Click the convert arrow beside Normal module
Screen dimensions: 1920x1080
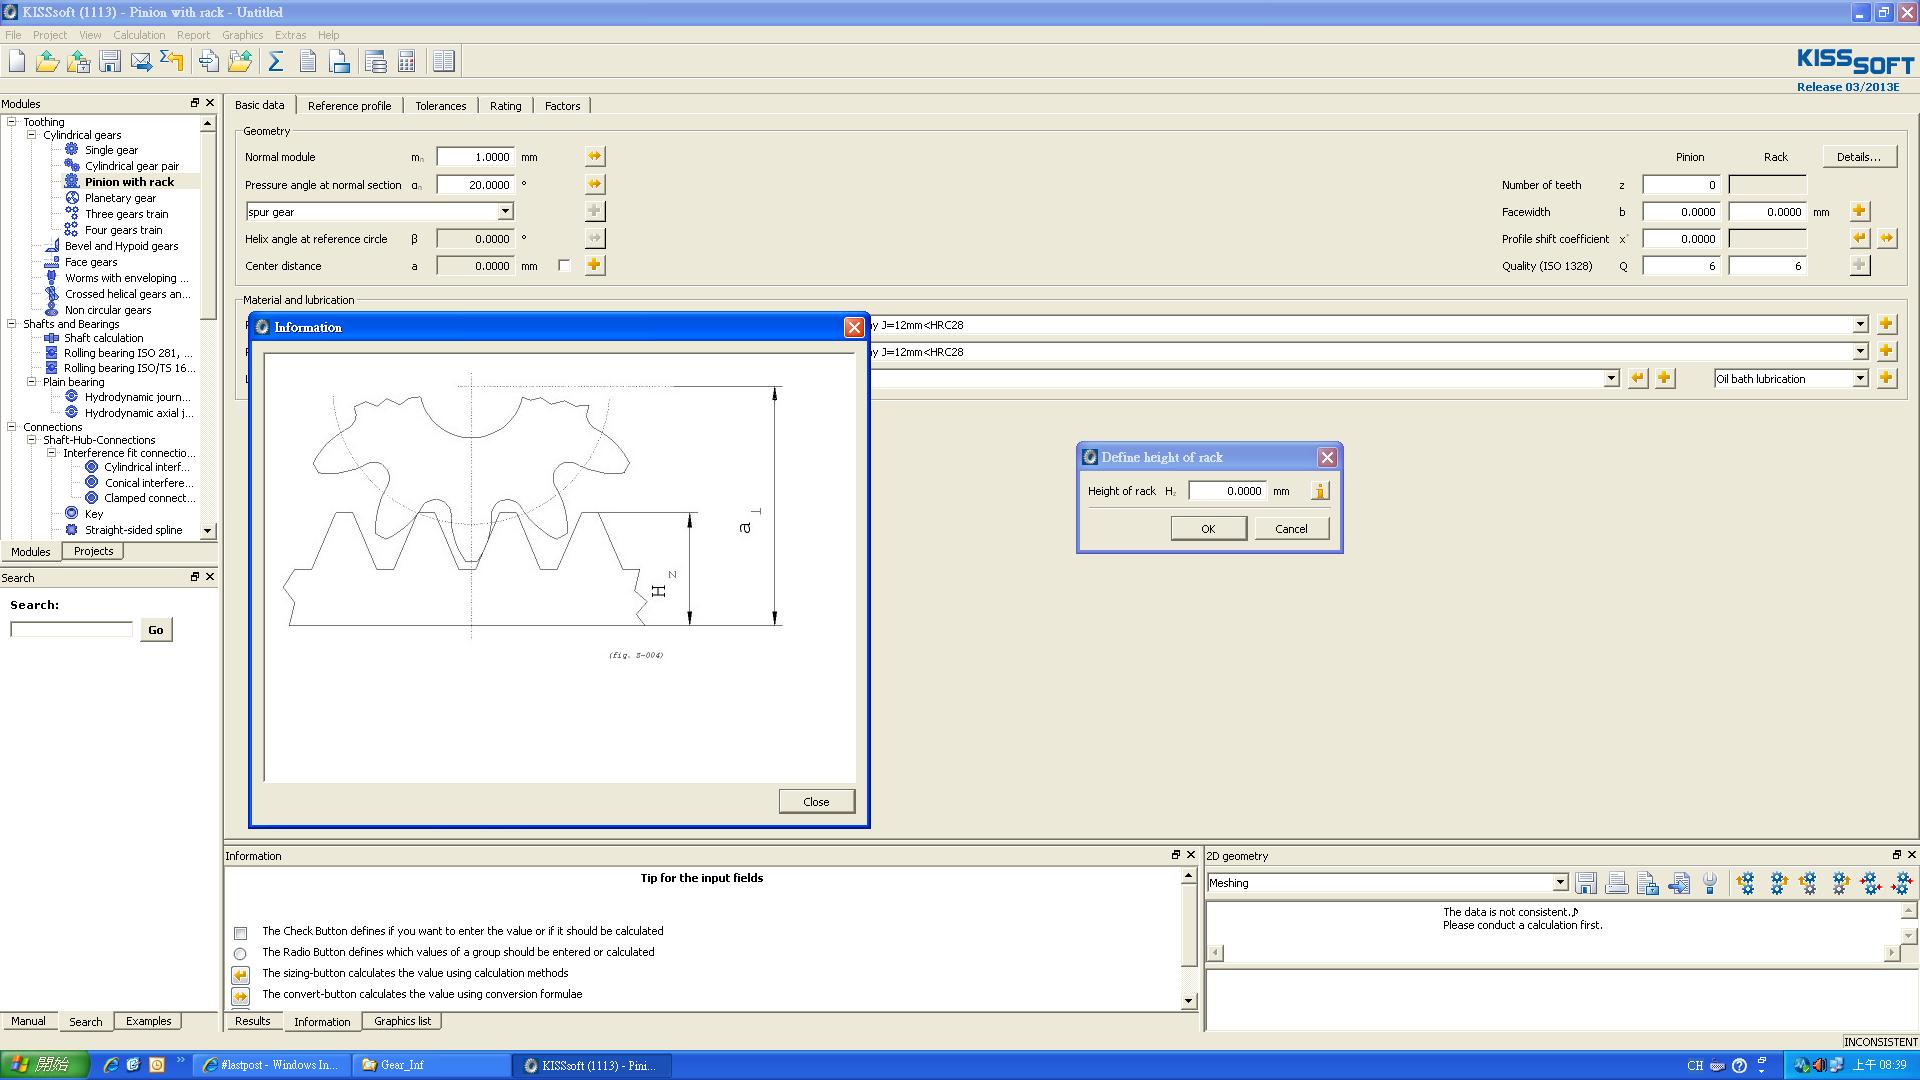(595, 157)
